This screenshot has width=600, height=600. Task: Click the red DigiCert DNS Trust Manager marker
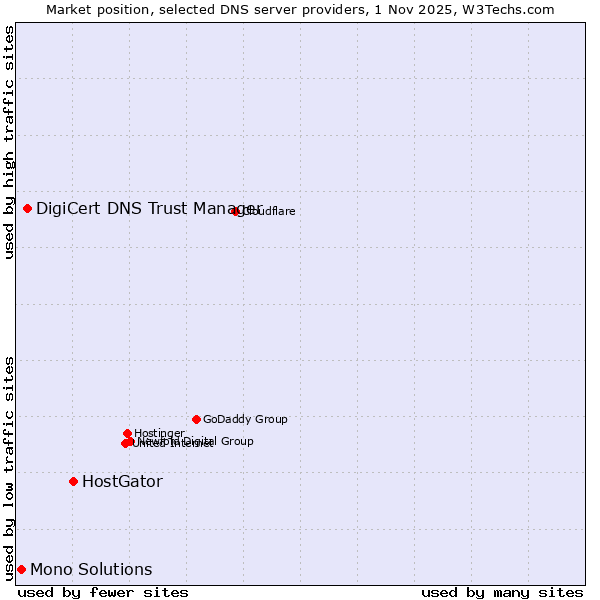27,208
